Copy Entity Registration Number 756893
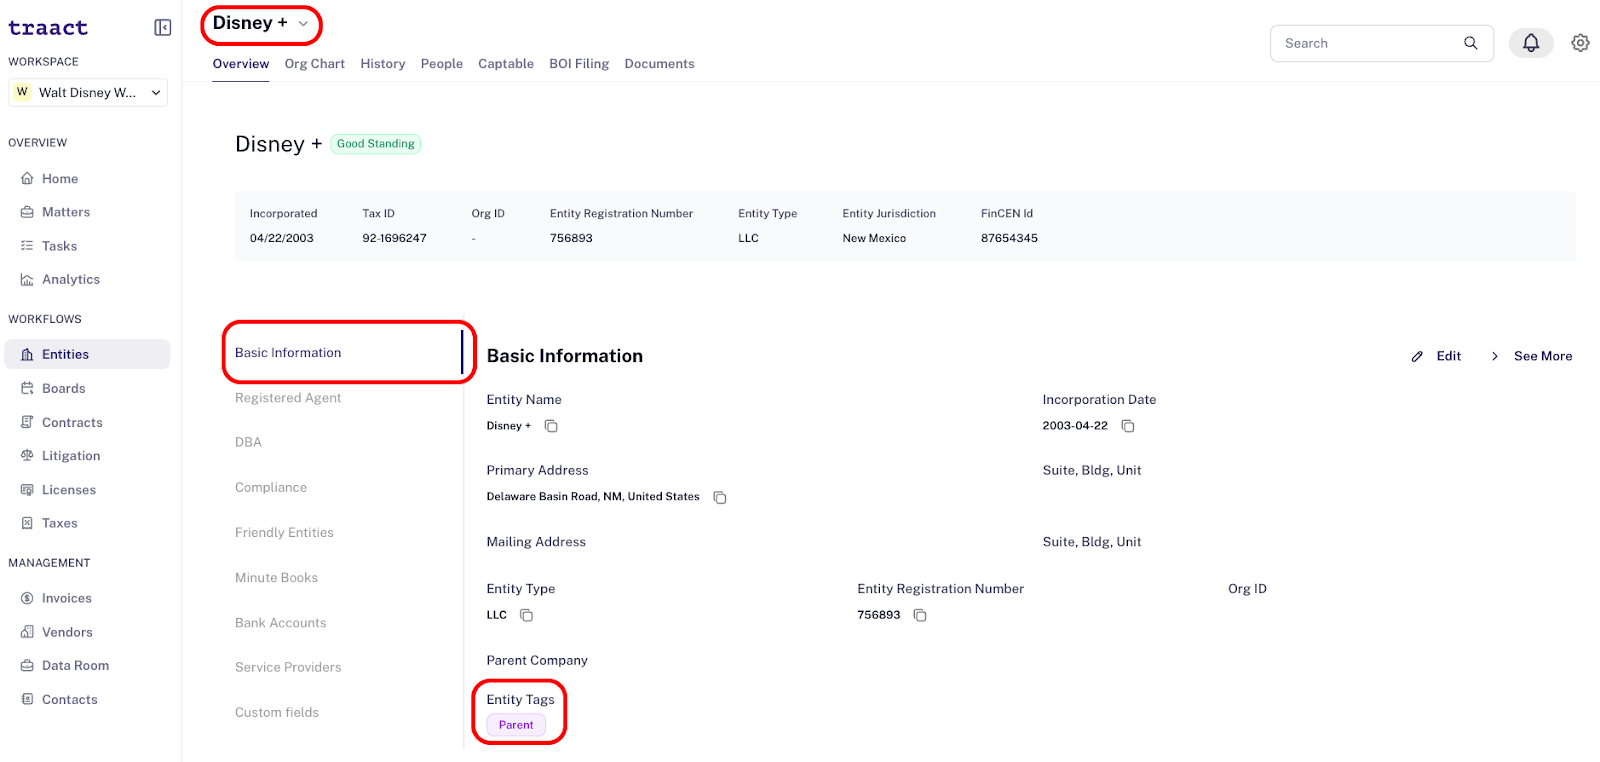 [920, 615]
